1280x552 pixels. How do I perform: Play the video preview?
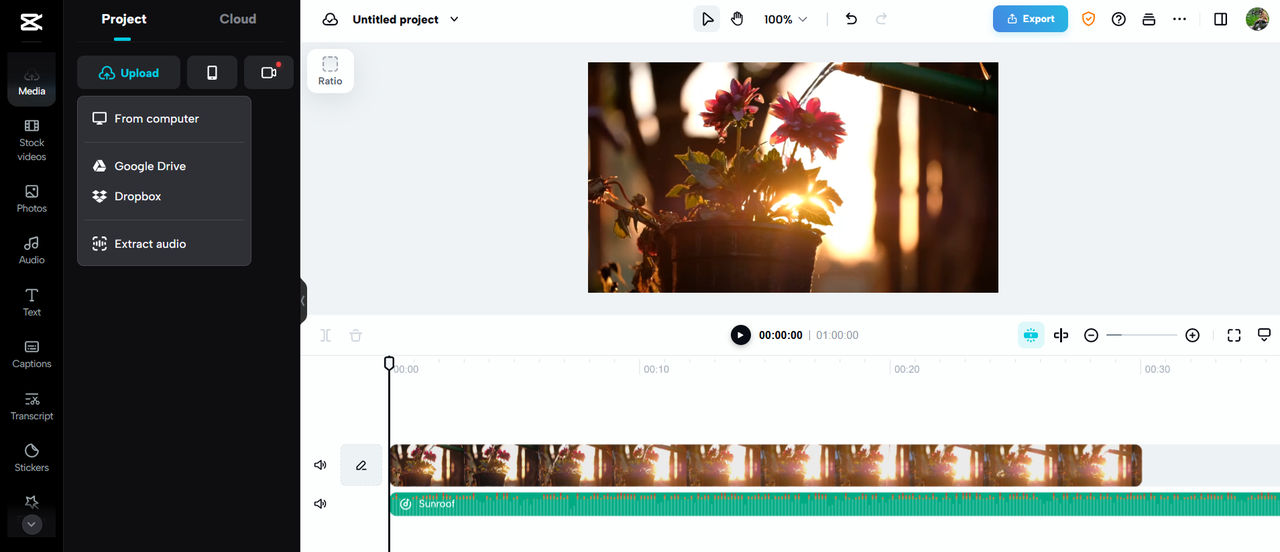(740, 335)
